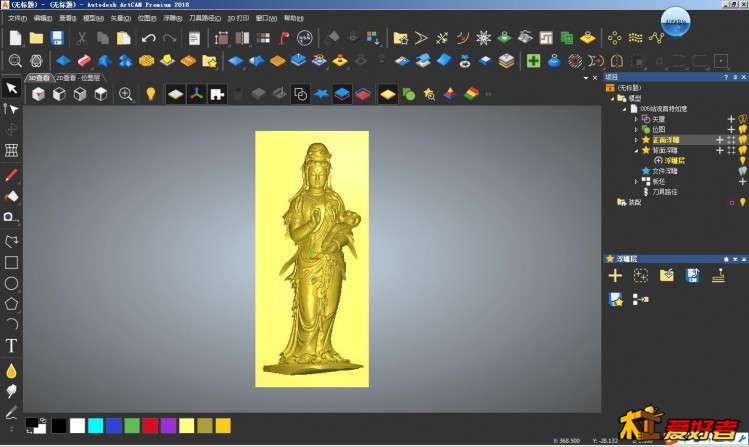This screenshot has width=749, height=447.
Task: Toggle the light bulb lighting in the view toolbar
Action: click(x=151, y=94)
